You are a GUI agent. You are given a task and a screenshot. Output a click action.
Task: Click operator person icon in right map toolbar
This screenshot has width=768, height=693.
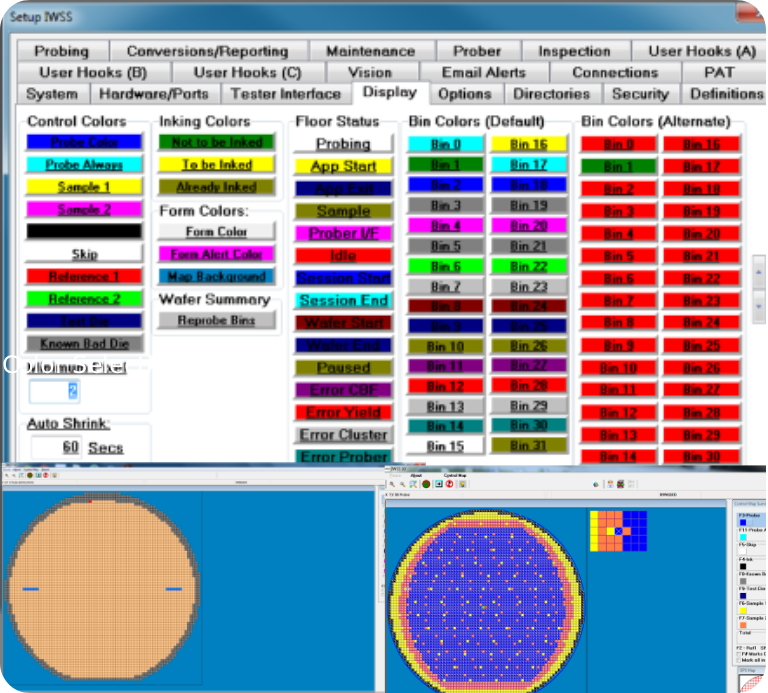pos(610,484)
